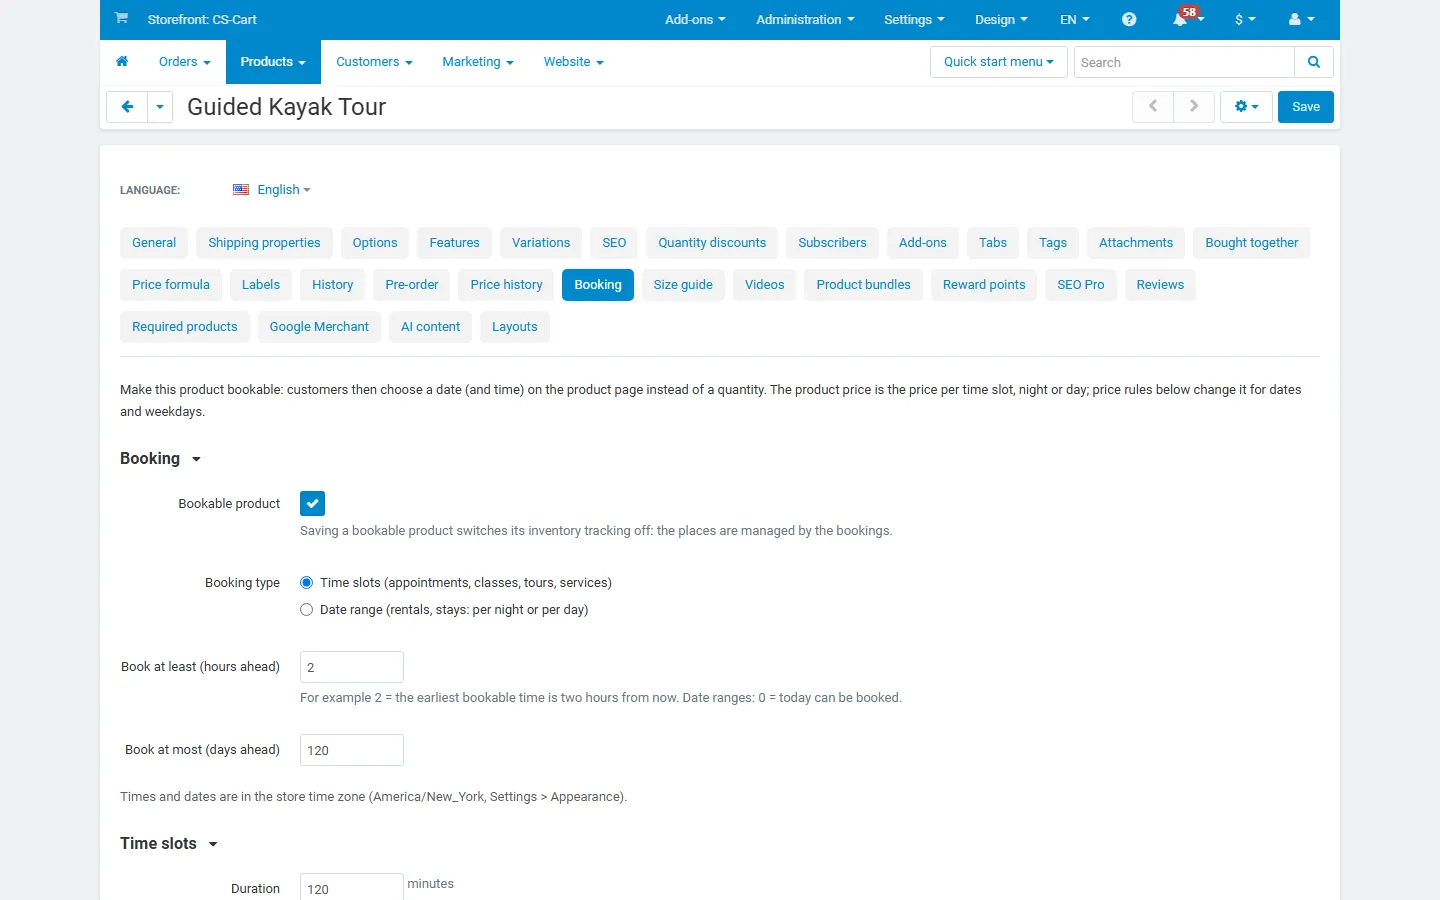Open the EN language dropdown
1440x900 pixels.
[x=1075, y=20]
